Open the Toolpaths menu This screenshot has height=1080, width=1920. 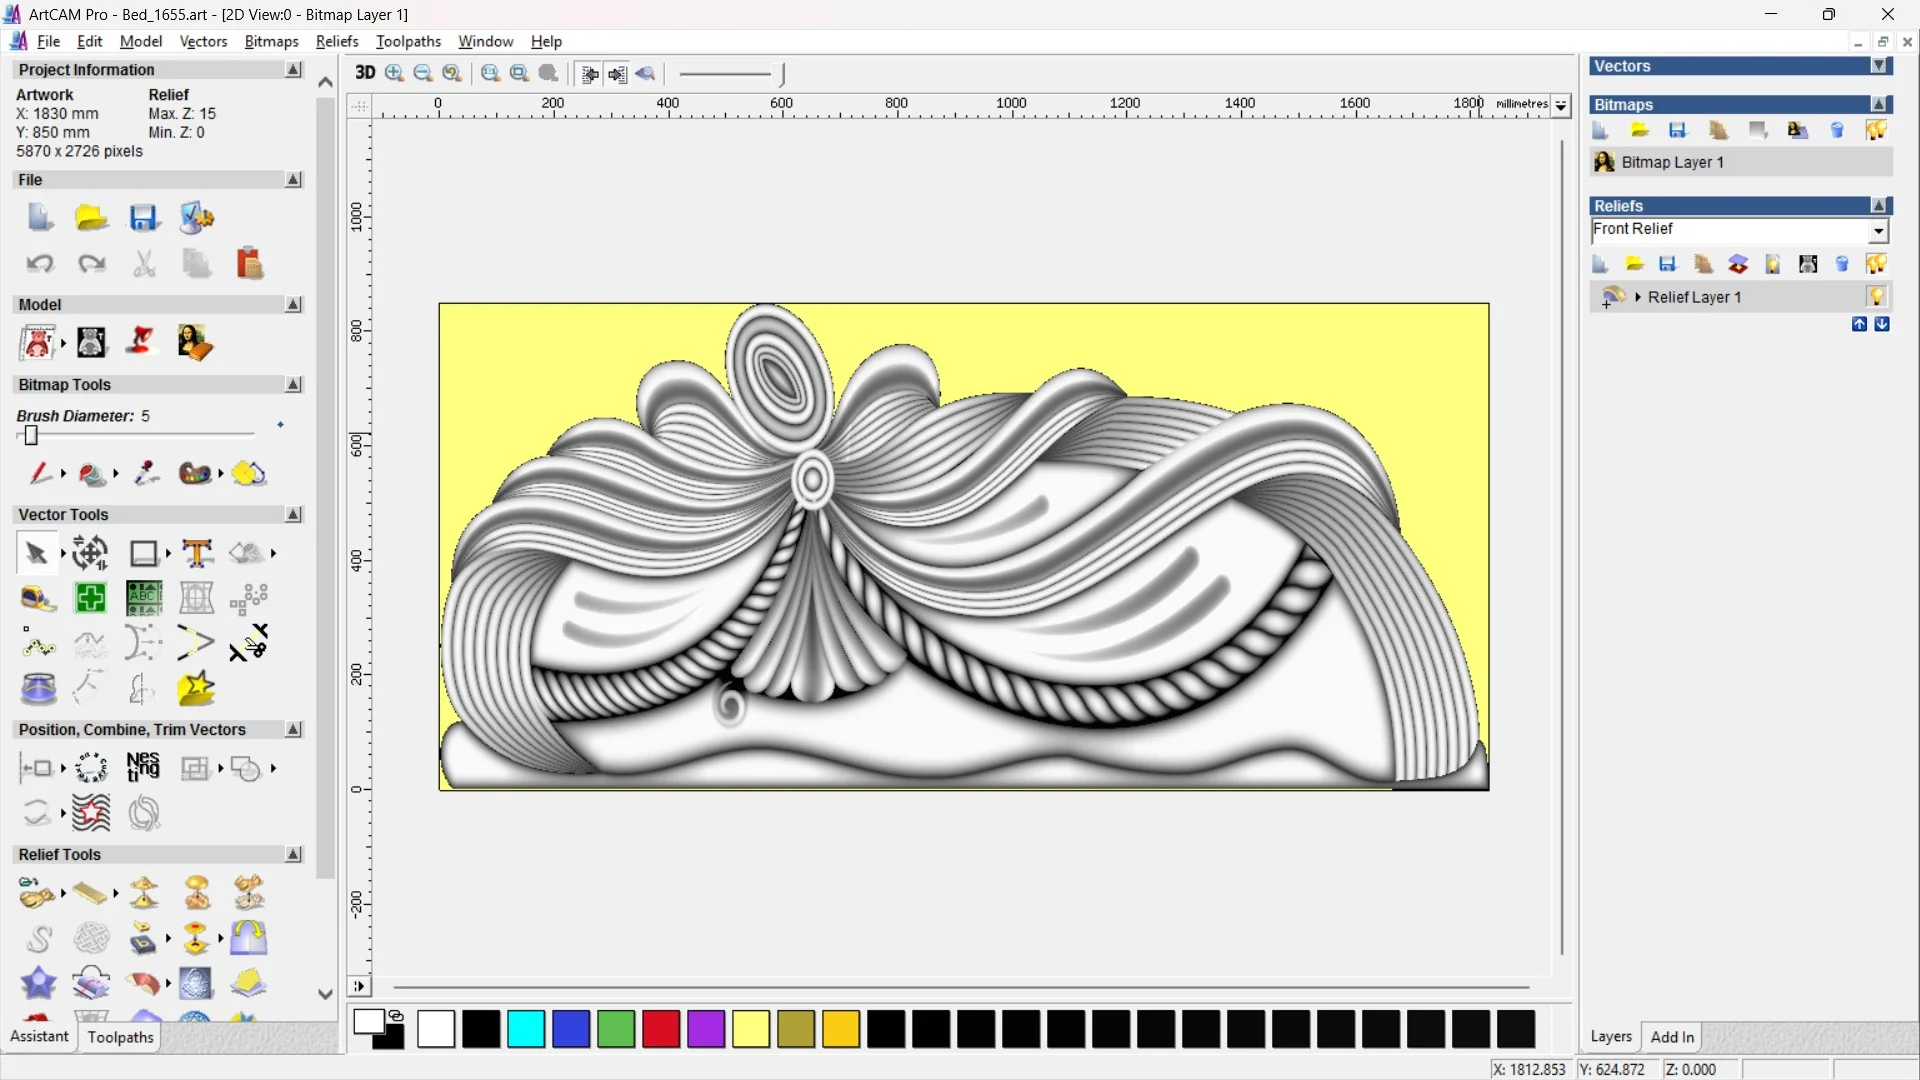[408, 41]
